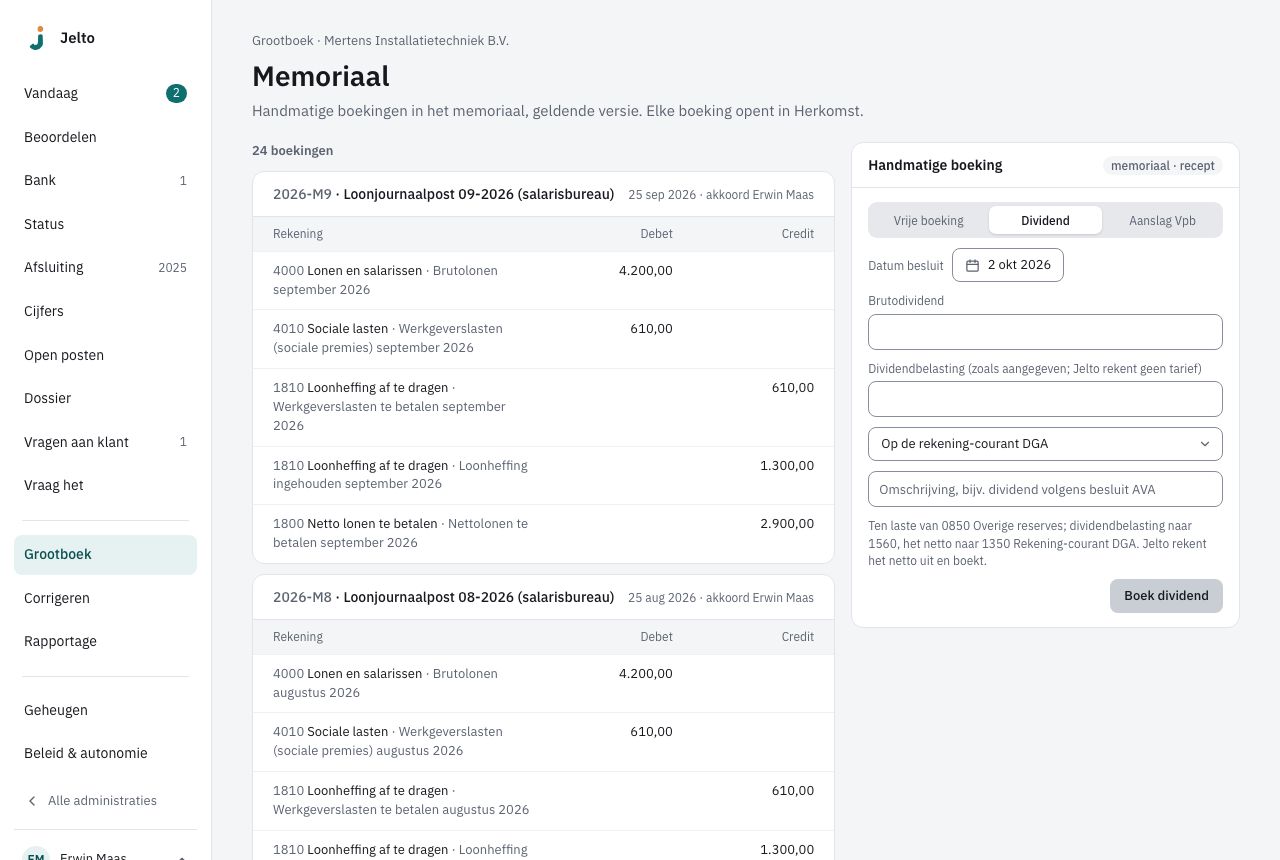Click the memoriaal · recept tag

[x=1163, y=166]
